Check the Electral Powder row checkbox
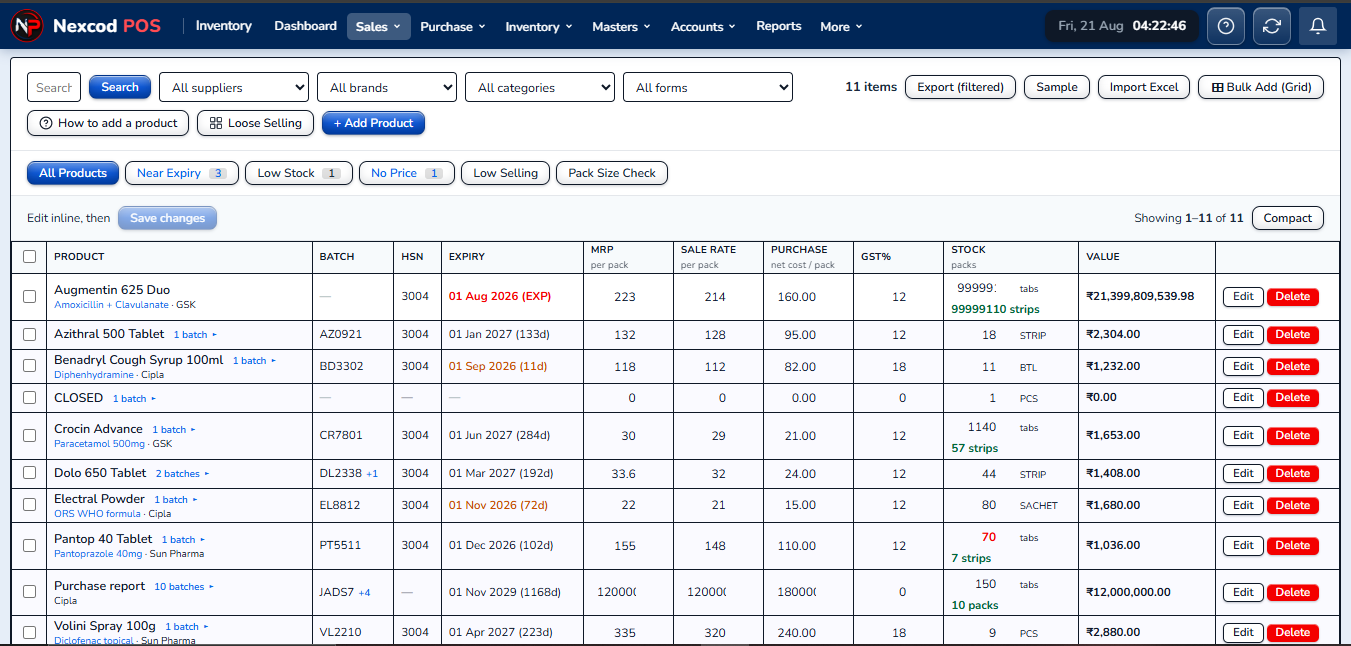The height and width of the screenshot is (646, 1351). (29, 505)
